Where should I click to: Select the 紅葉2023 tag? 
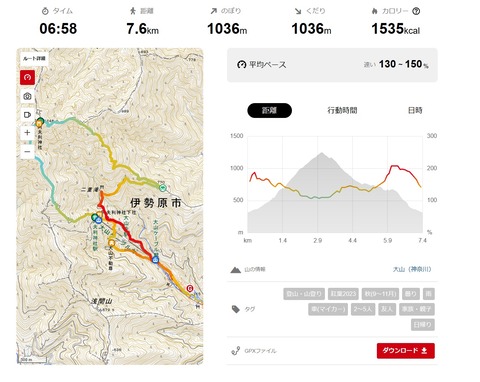pos(343,294)
